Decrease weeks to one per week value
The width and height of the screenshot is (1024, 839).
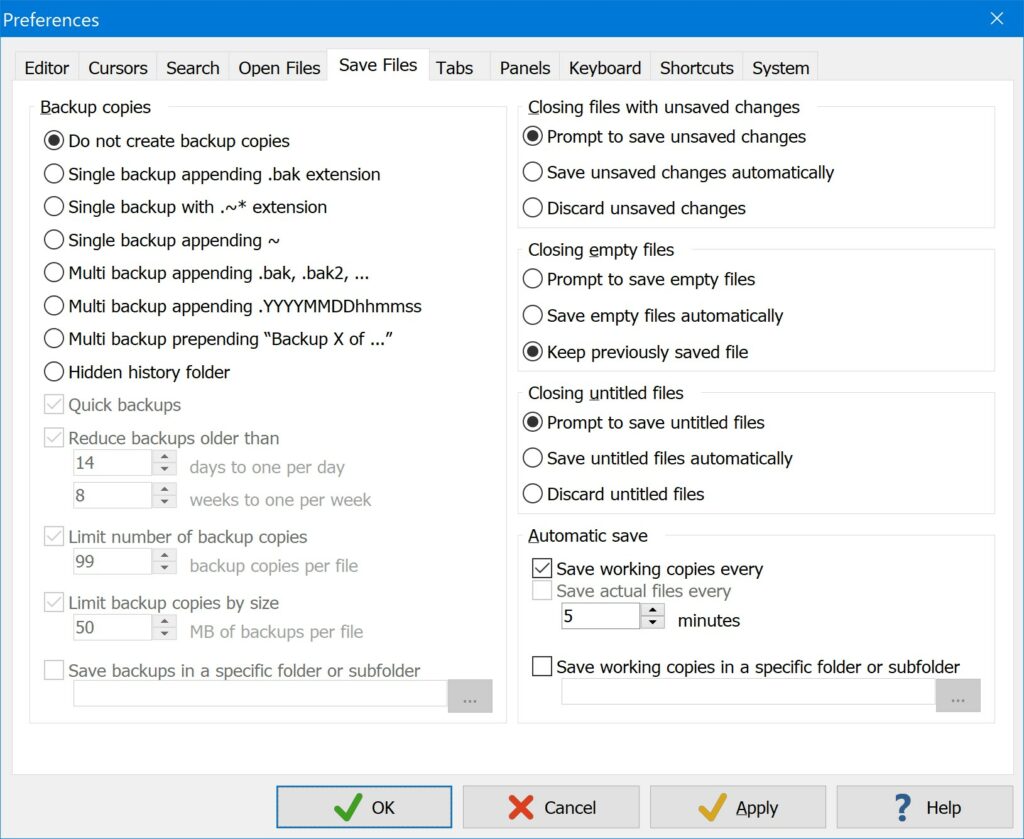(165, 501)
